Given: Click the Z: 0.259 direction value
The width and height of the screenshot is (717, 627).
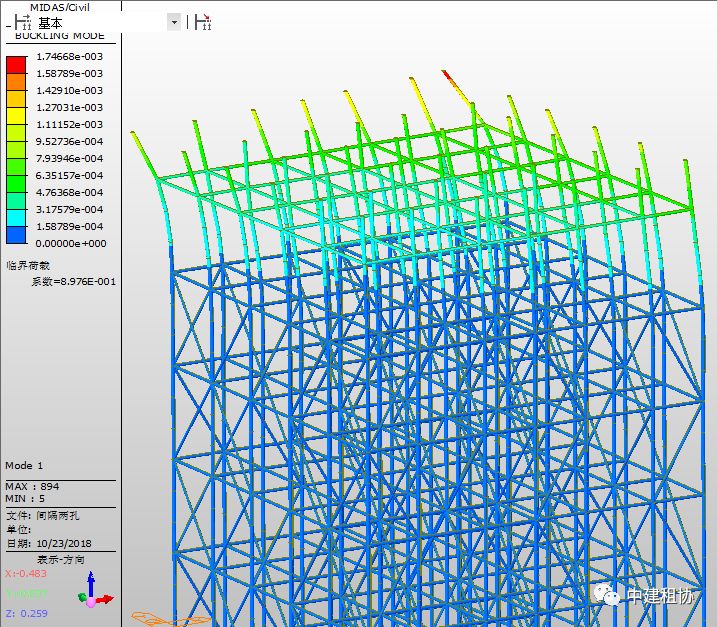Looking at the screenshot, I should click(27, 613).
